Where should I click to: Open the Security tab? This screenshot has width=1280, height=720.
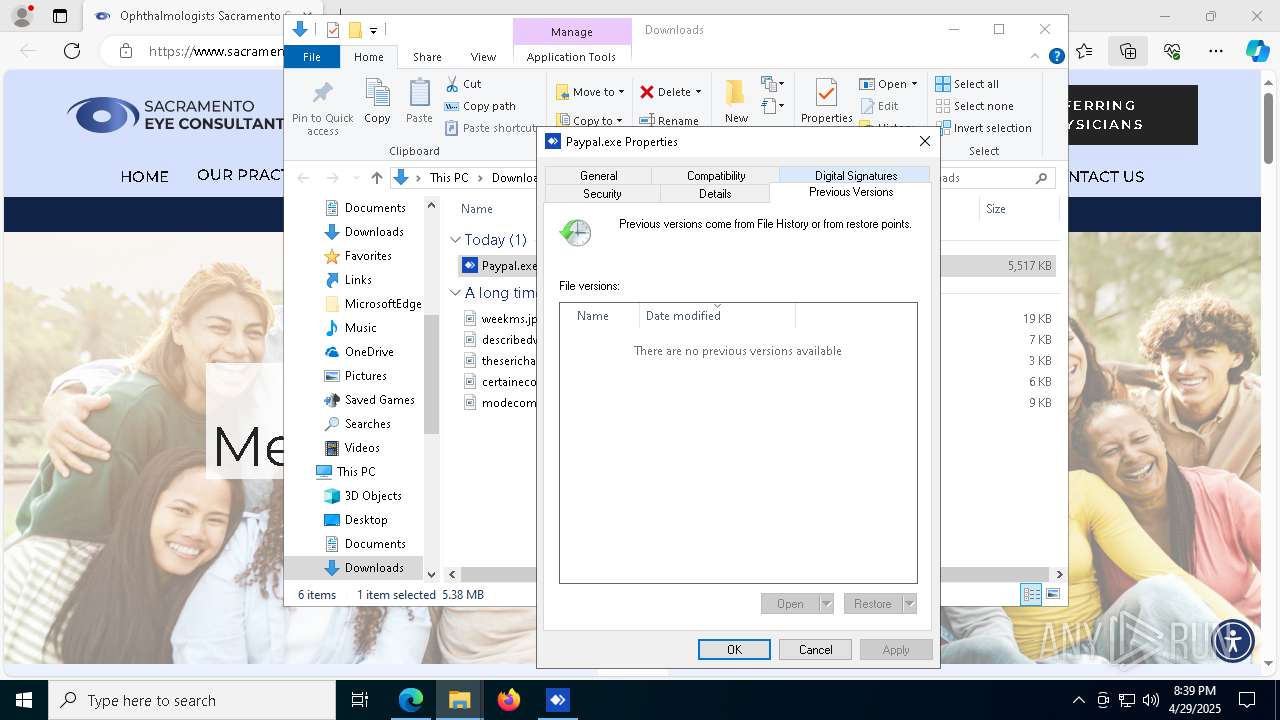(x=602, y=194)
